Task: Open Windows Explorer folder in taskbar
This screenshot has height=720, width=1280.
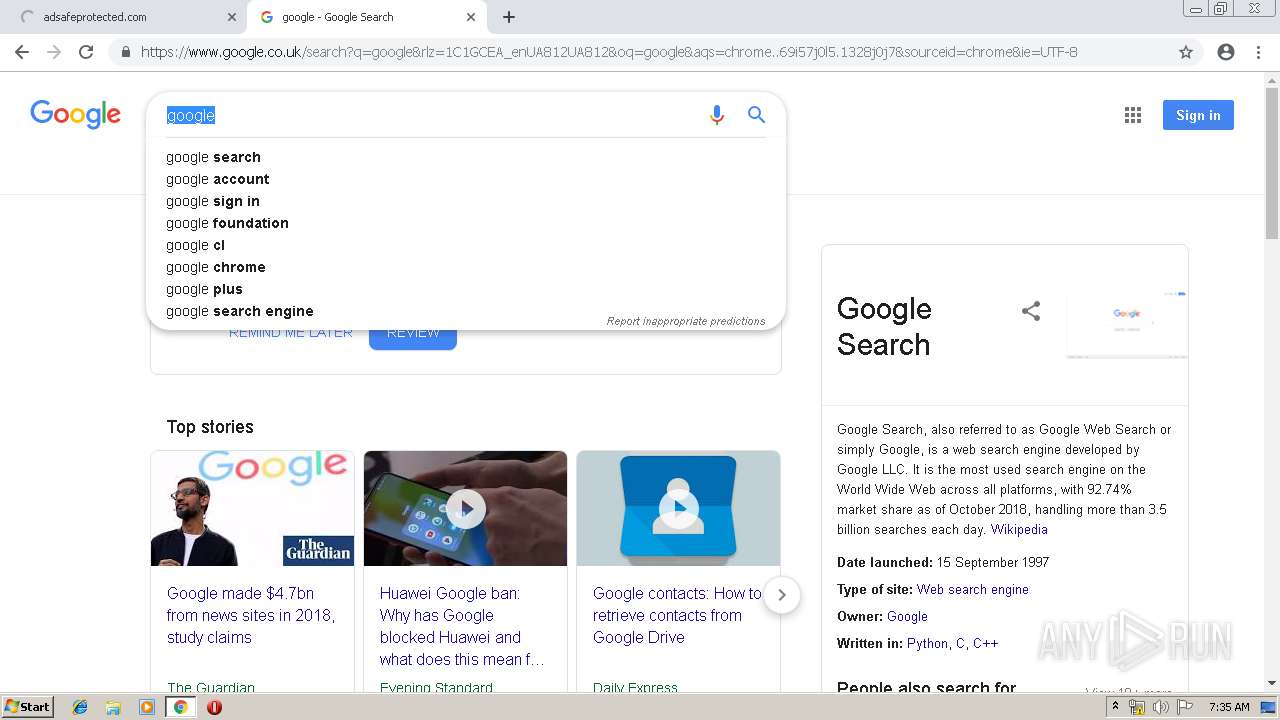Action: (113, 707)
